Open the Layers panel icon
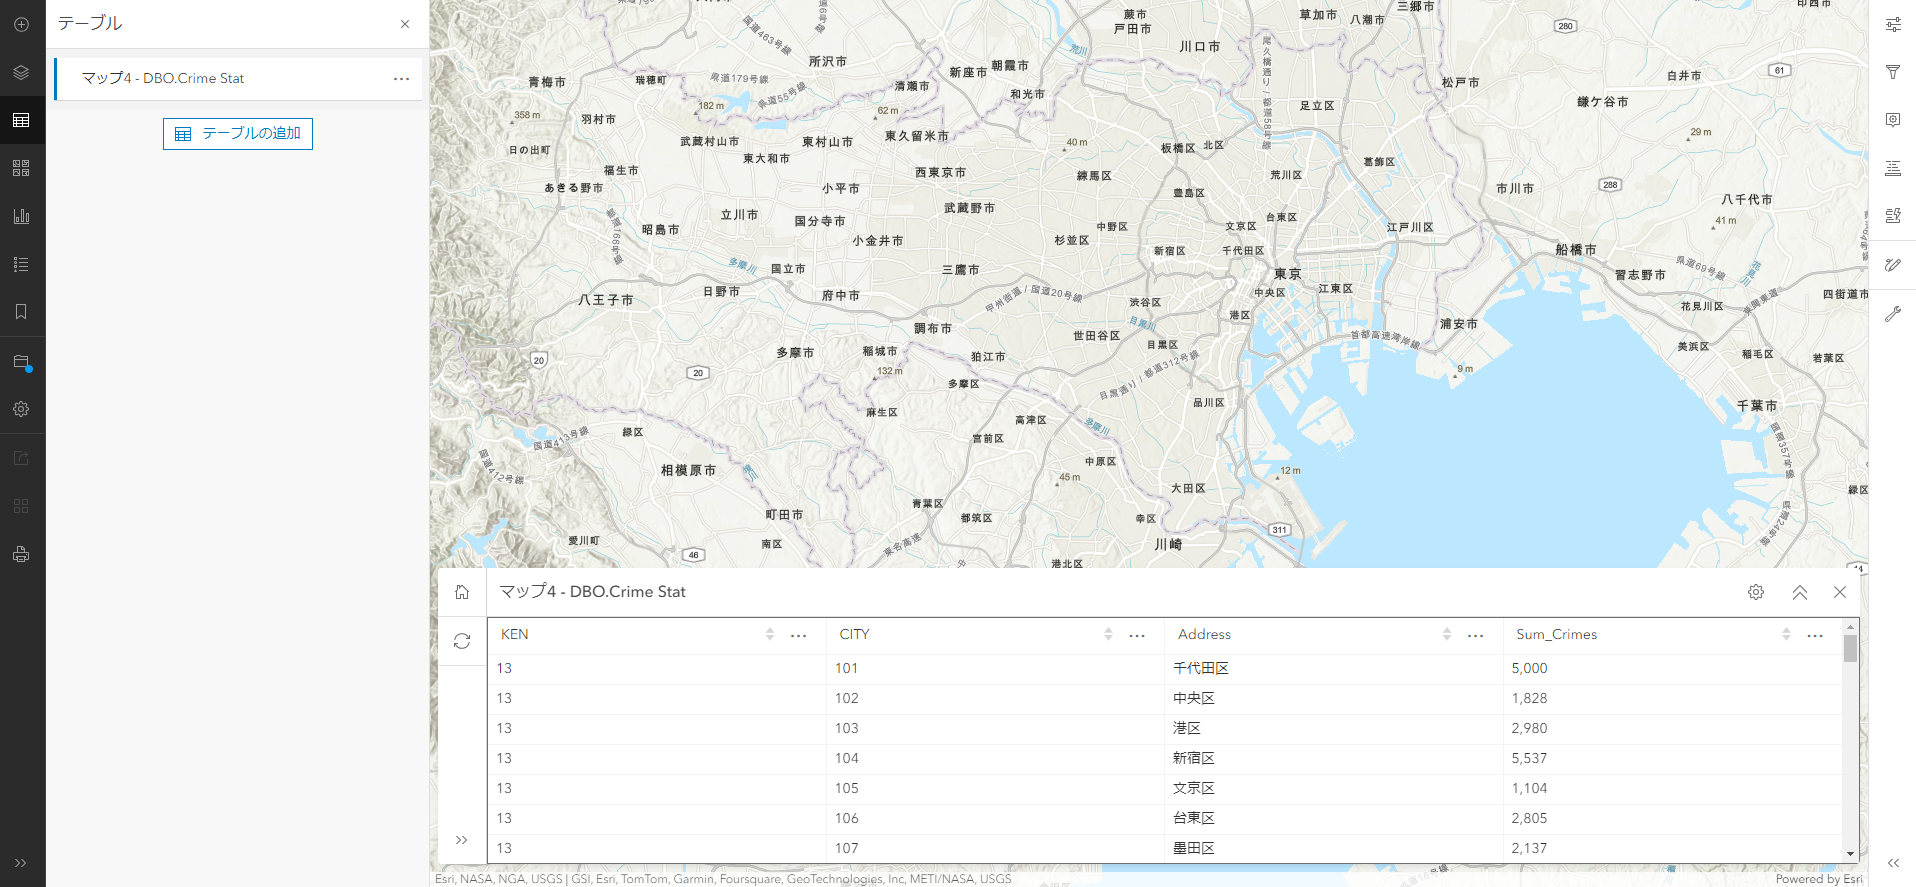The width and height of the screenshot is (1916, 887). coord(21,72)
